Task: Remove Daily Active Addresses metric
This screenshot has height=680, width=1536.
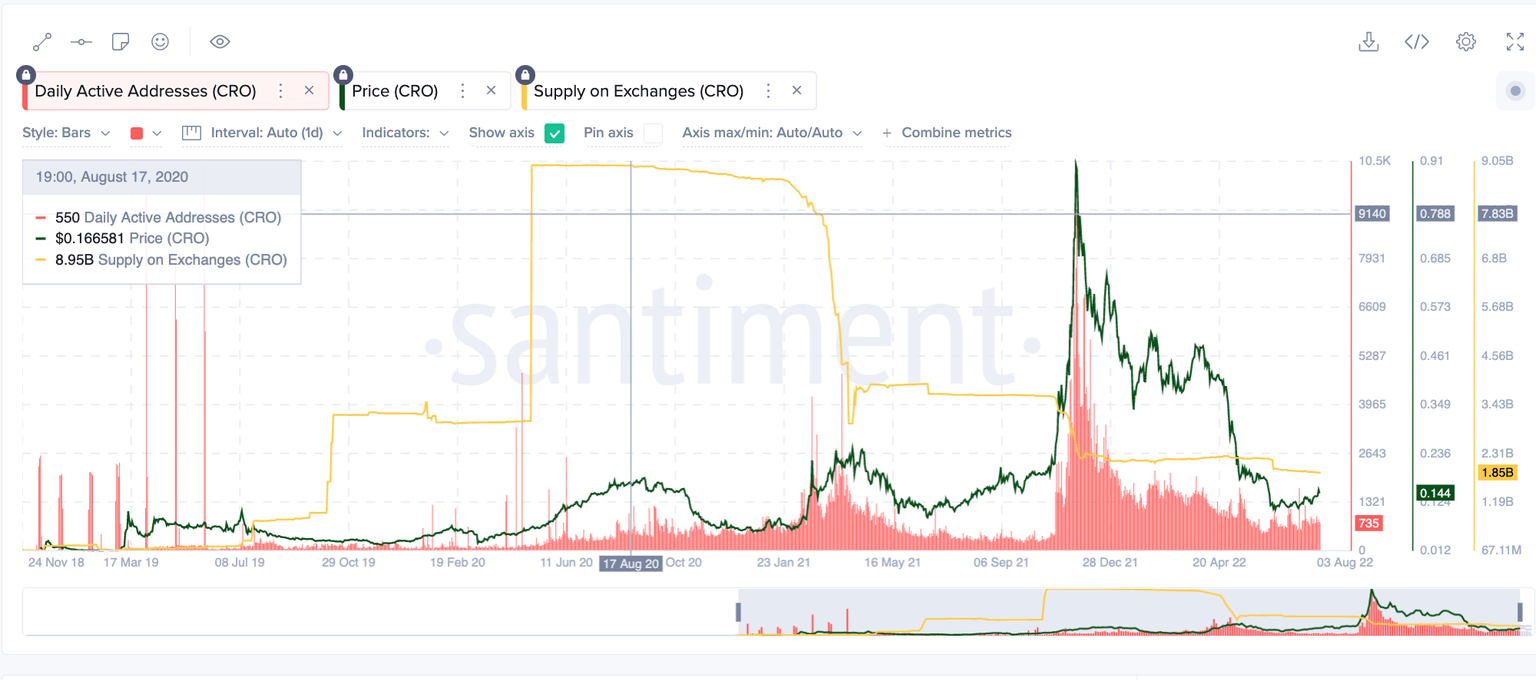Action: (x=309, y=90)
